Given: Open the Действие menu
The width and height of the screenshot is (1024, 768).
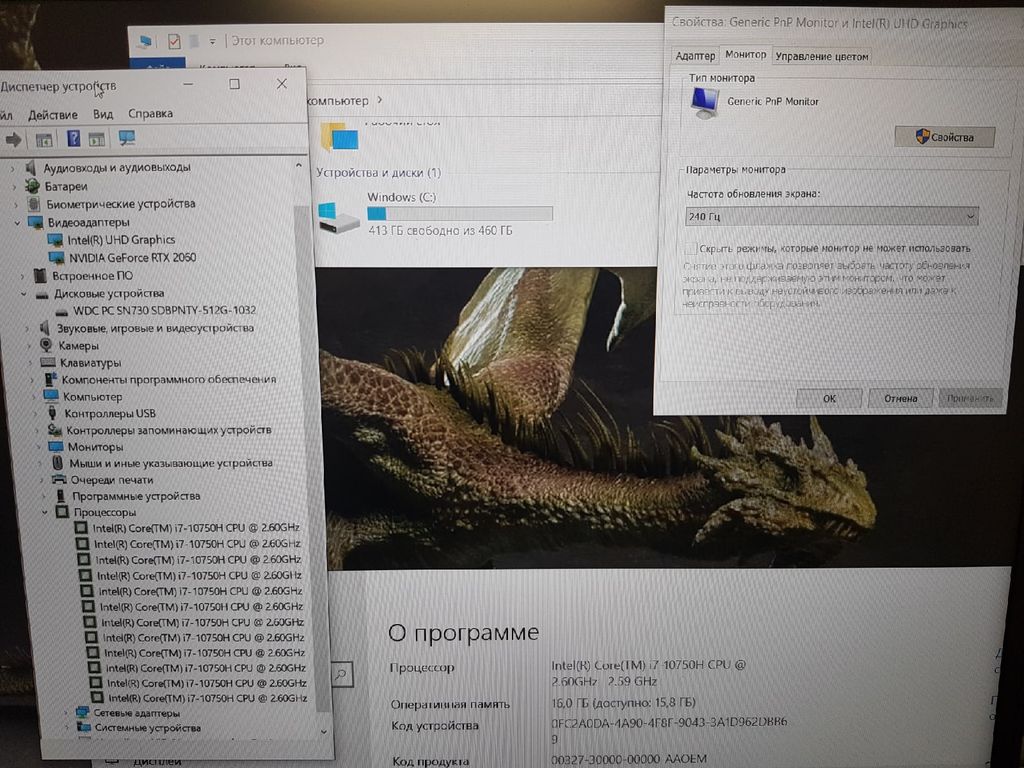Looking at the screenshot, I should pyautogui.click(x=52, y=114).
